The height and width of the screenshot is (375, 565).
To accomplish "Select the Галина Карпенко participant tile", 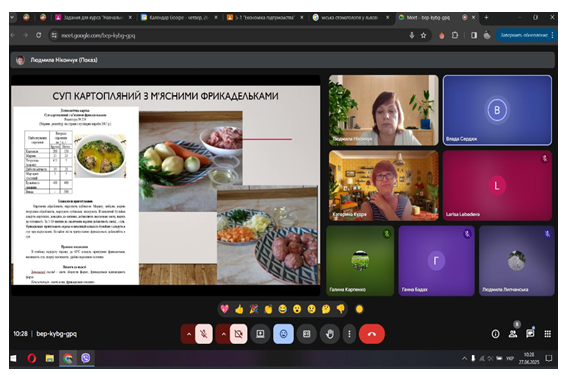I will point(360,261).
